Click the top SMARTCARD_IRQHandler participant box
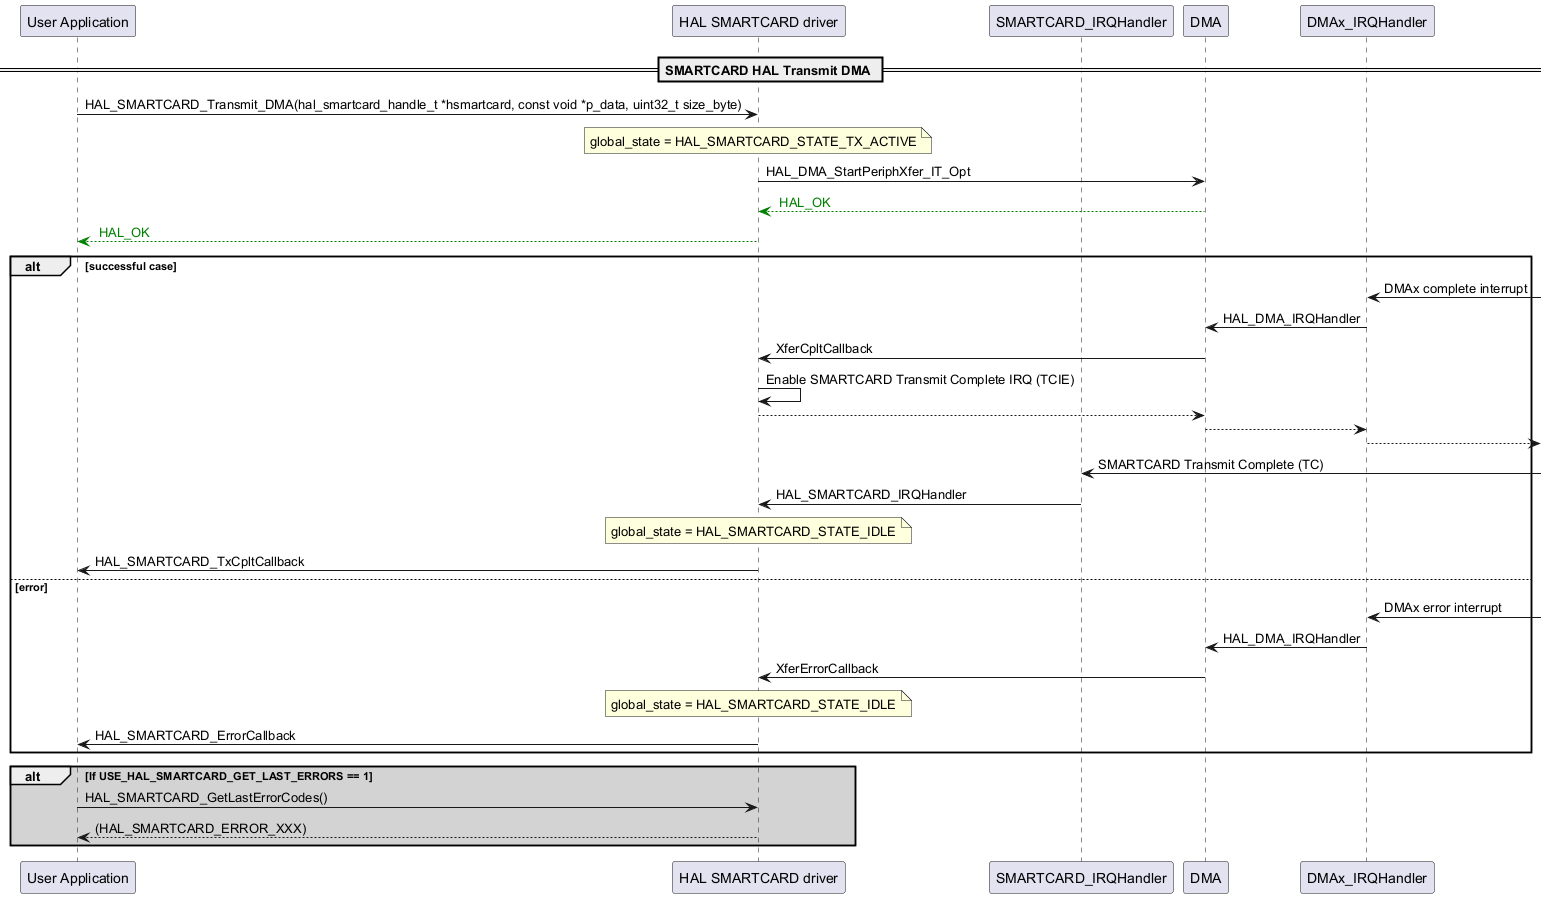1547x898 pixels. click(1081, 22)
